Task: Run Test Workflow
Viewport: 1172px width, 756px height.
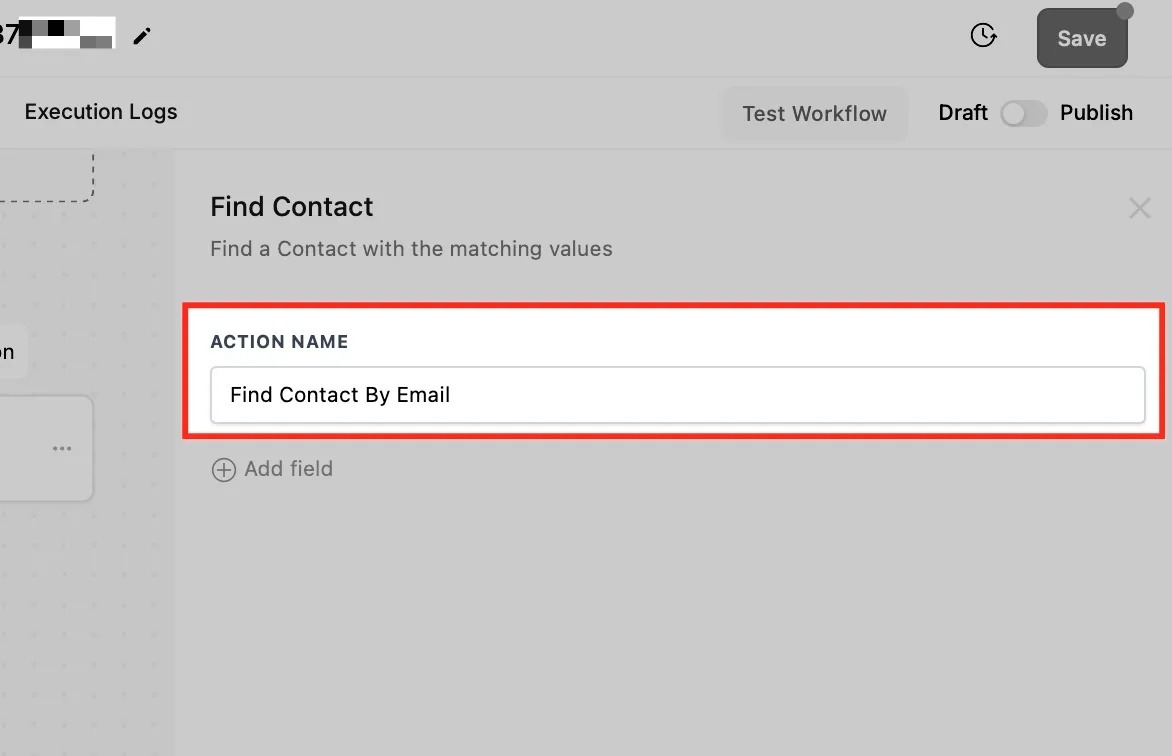Action: (814, 114)
